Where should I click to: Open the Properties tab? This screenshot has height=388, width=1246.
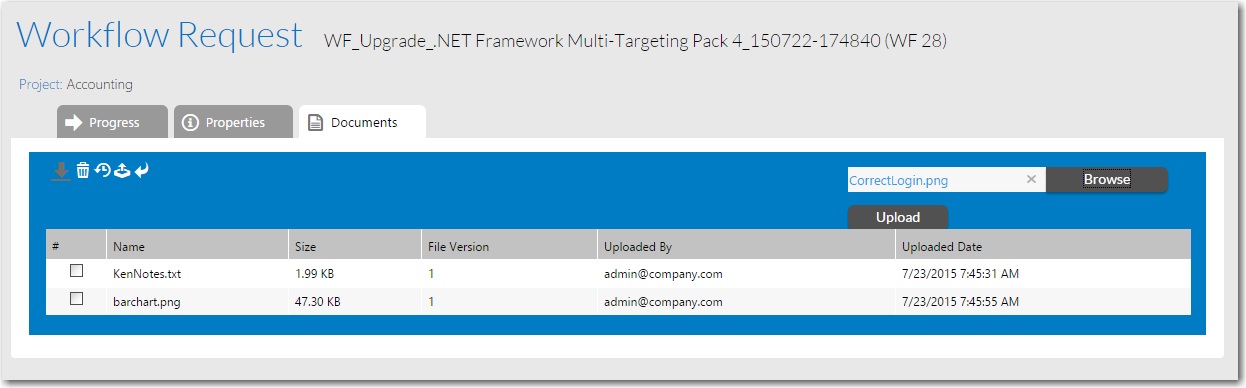(x=233, y=122)
